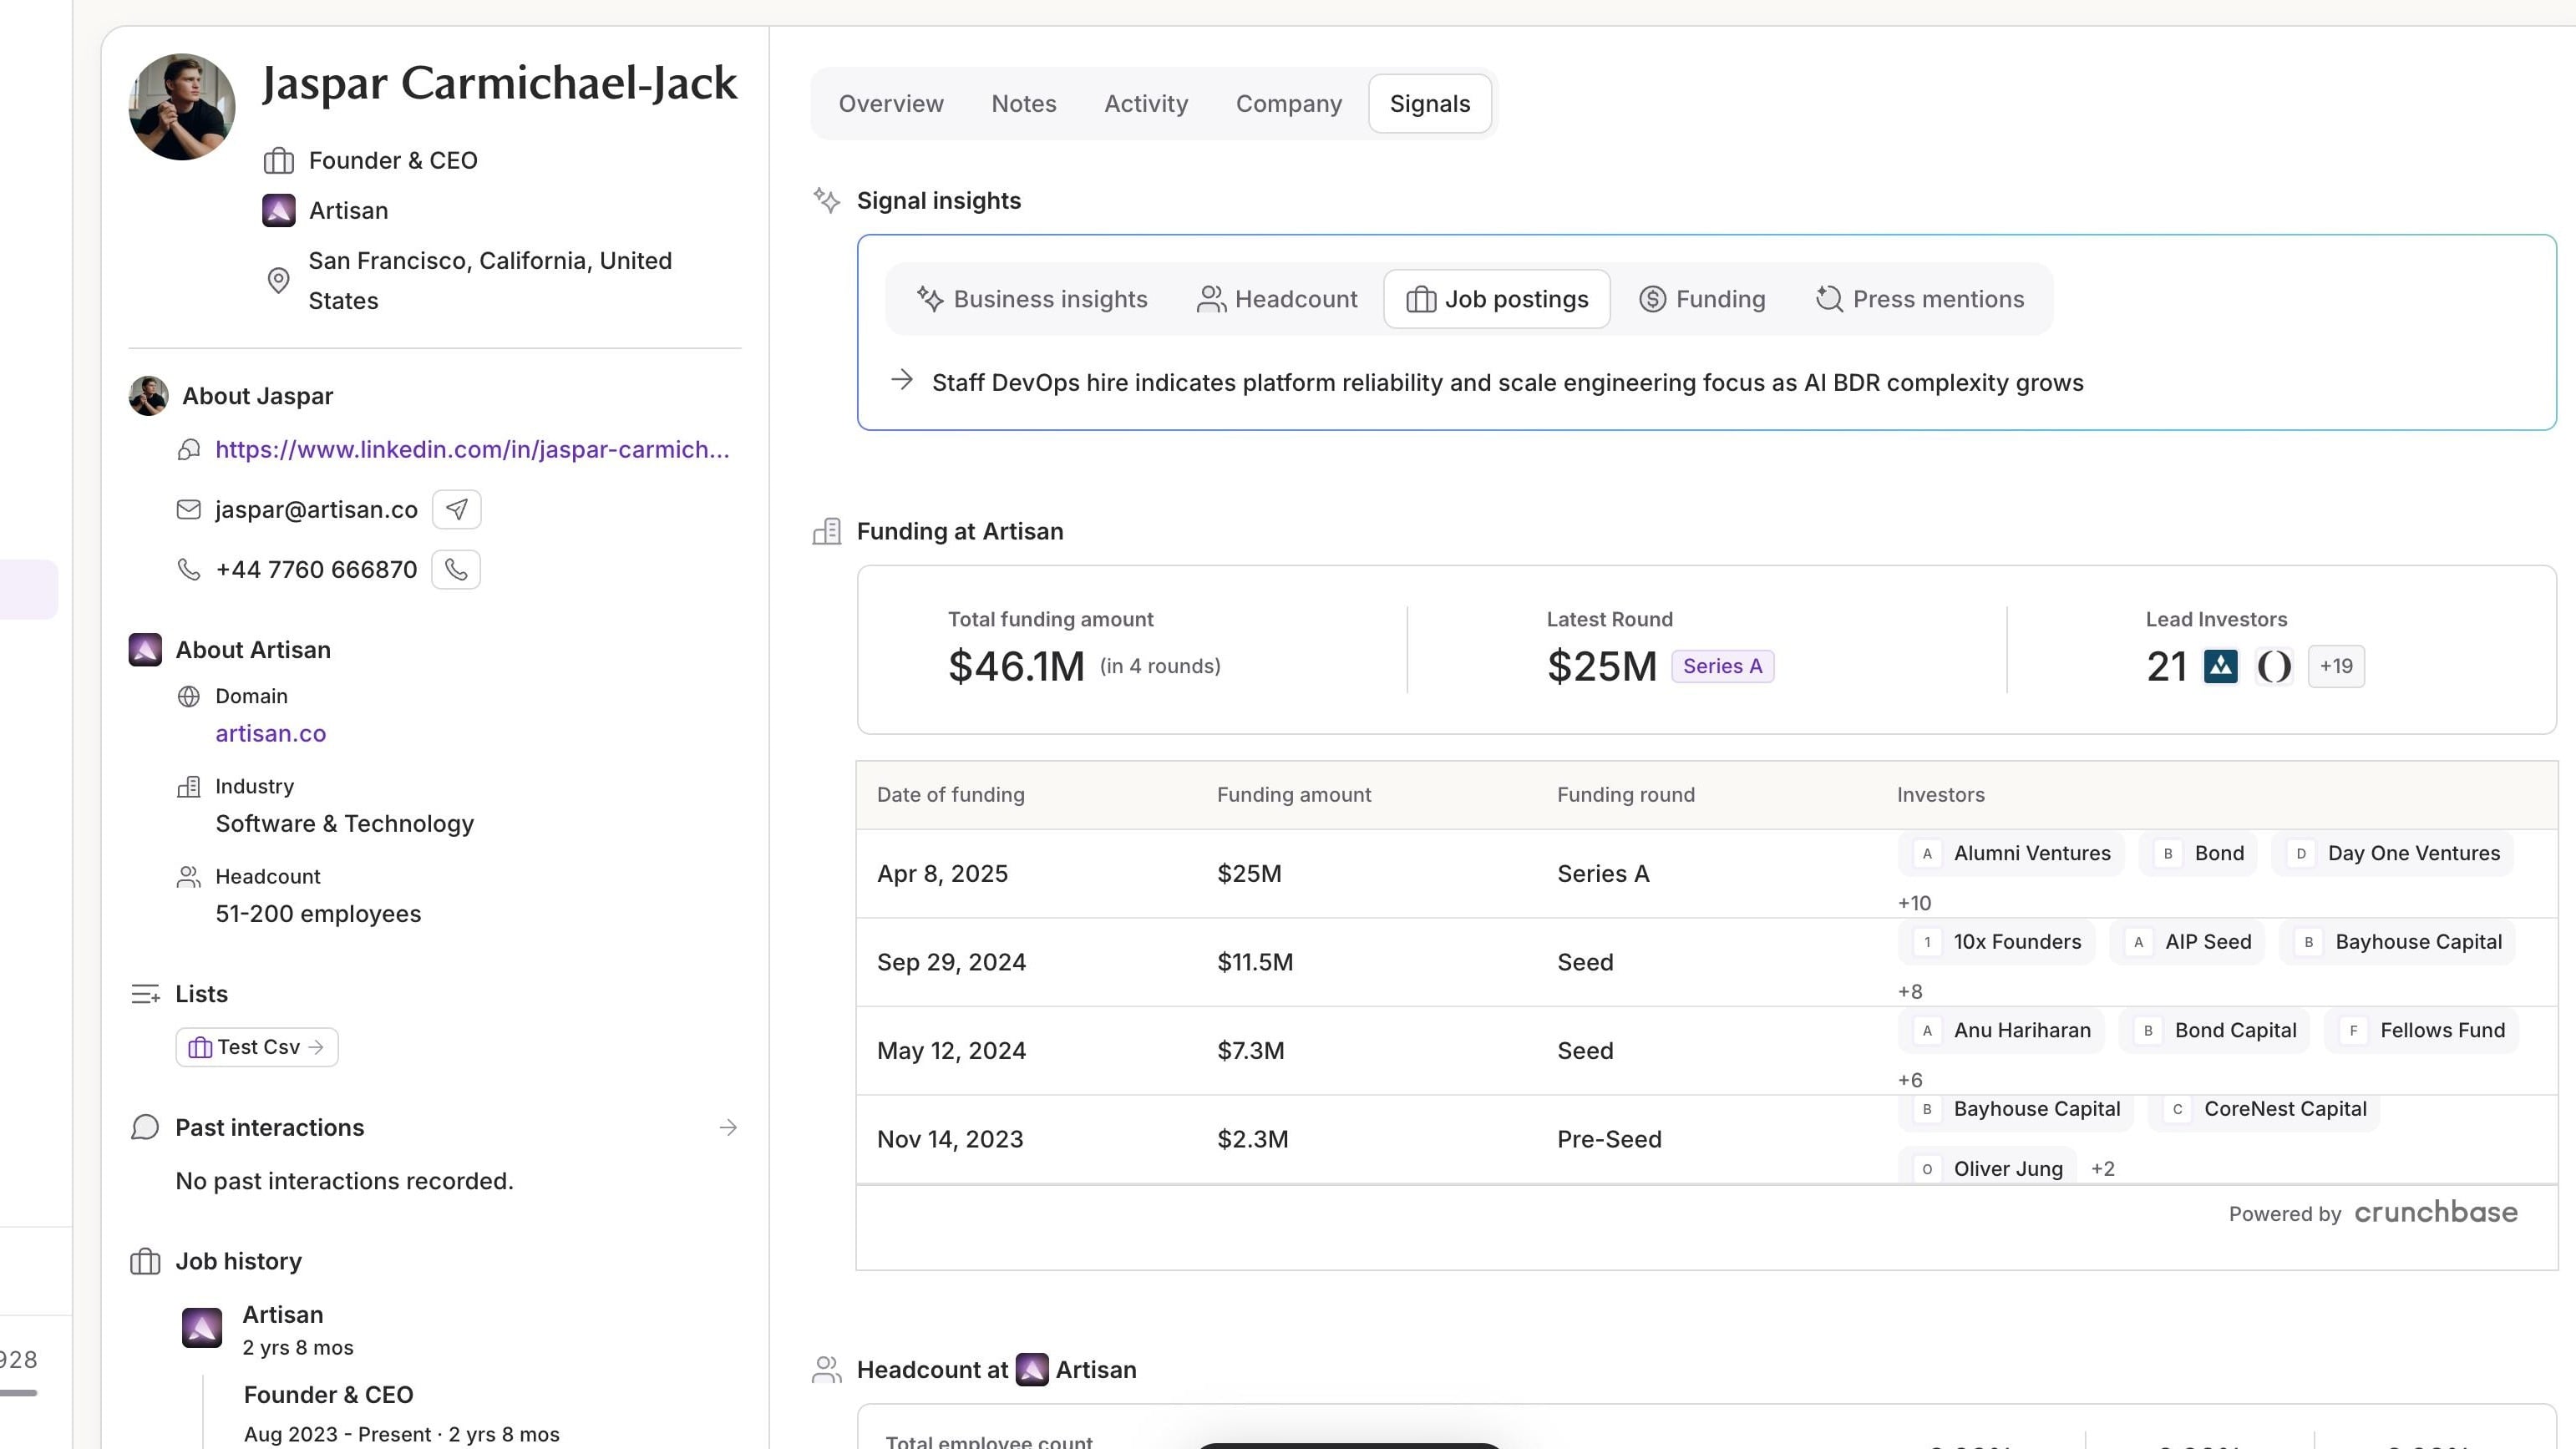
Task: Expand the +2 investors in Pre-Seed row
Action: [2103, 1169]
